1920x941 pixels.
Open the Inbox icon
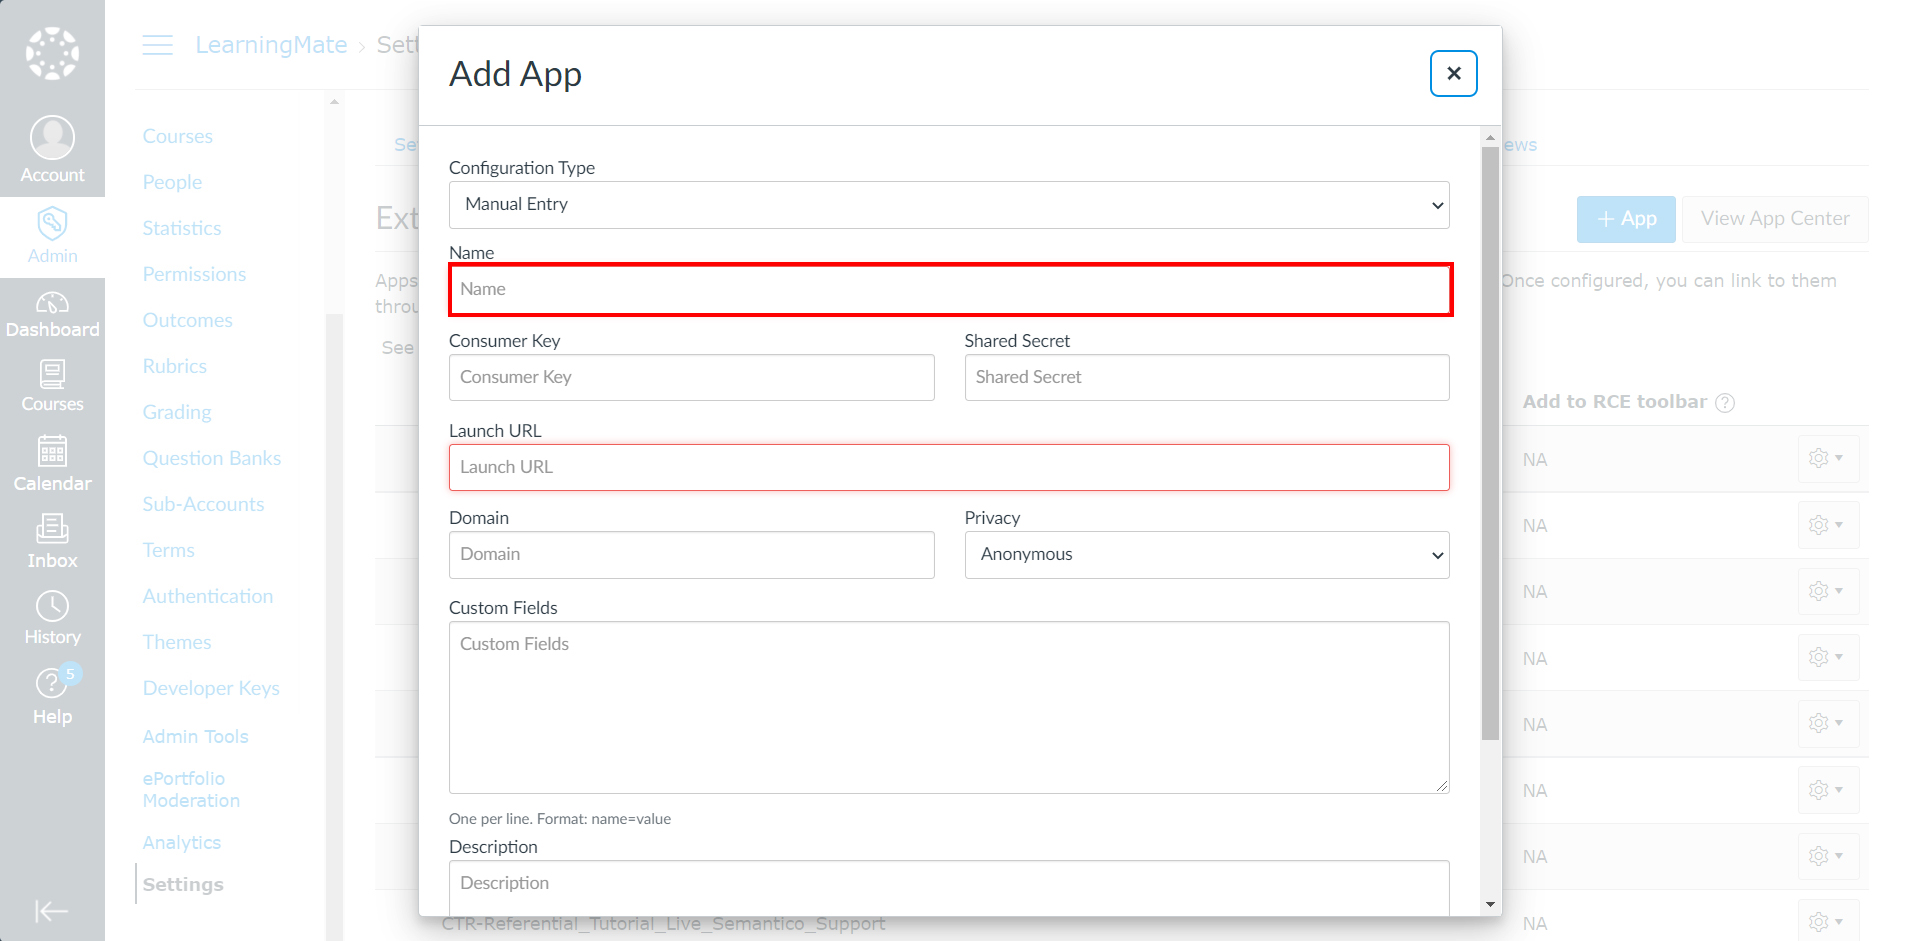point(52,528)
